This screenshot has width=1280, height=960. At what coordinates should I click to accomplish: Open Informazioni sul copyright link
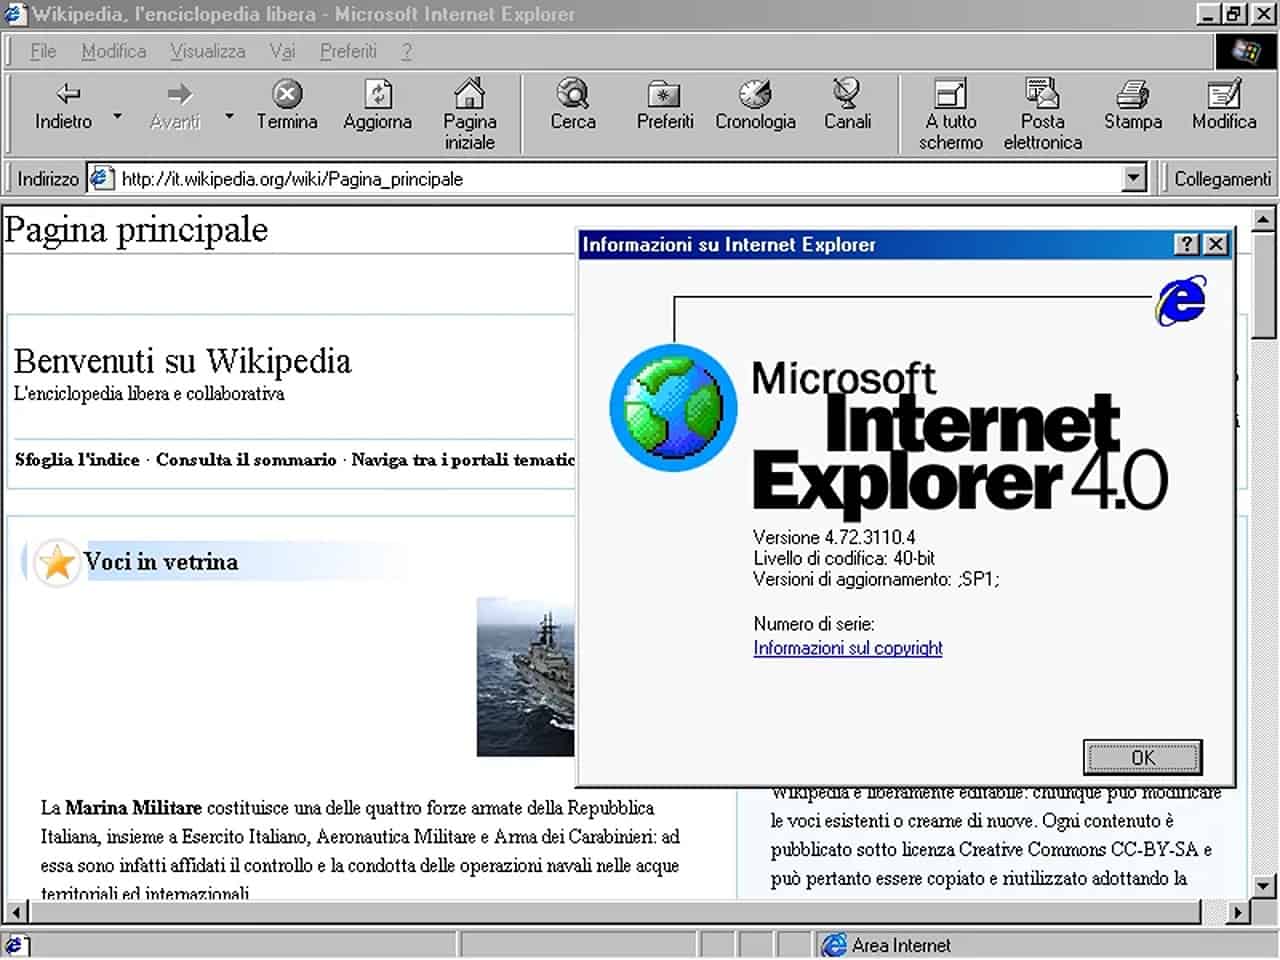[x=848, y=648]
